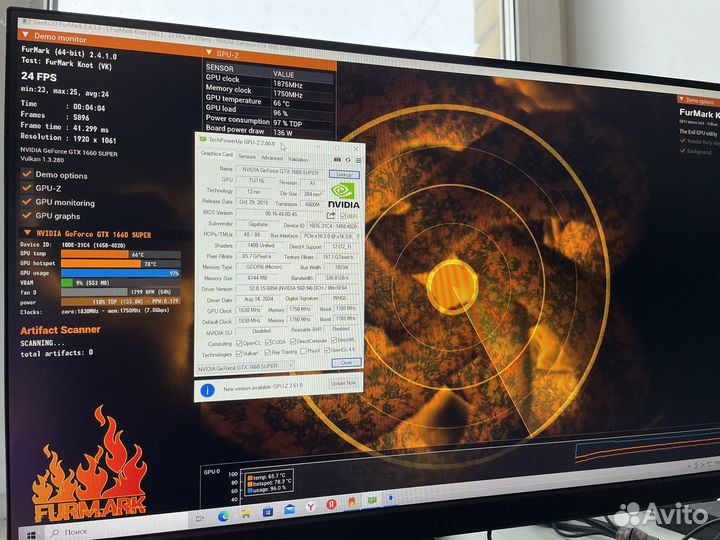Screen dimensions: 720x540
Task: Click the NVIDIA logo in GPU-Z
Action: coord(342,195)
